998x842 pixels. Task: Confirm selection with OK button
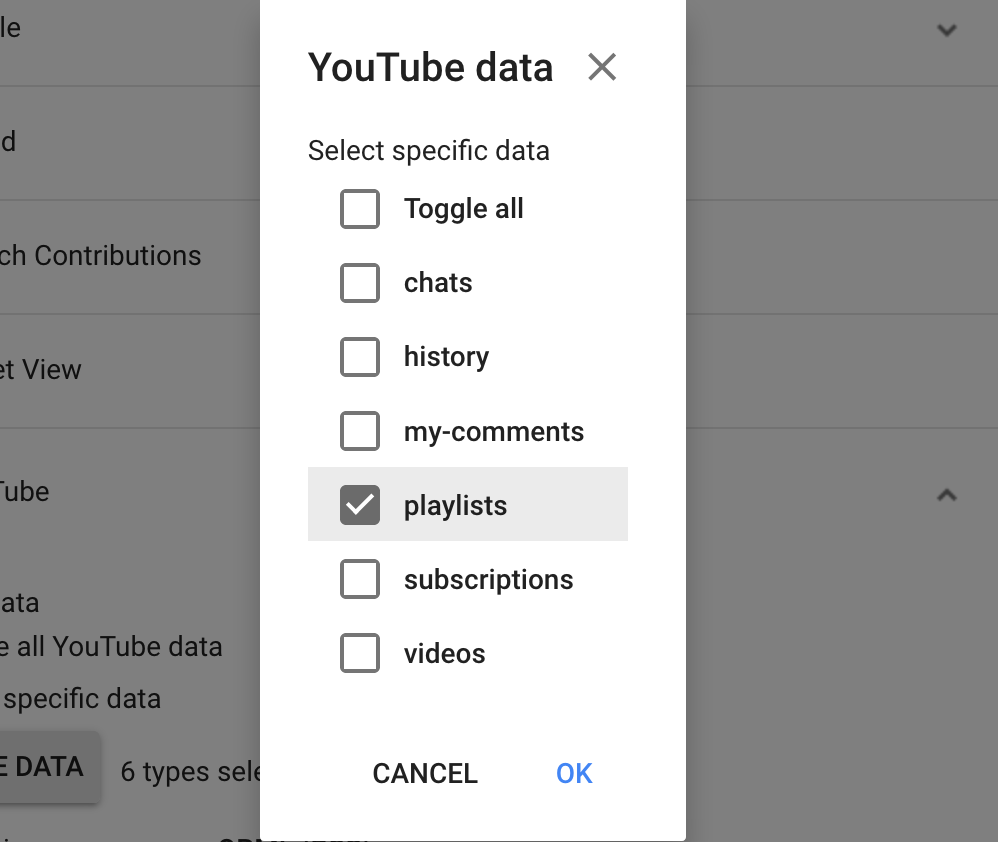click(x=574, y=773)
